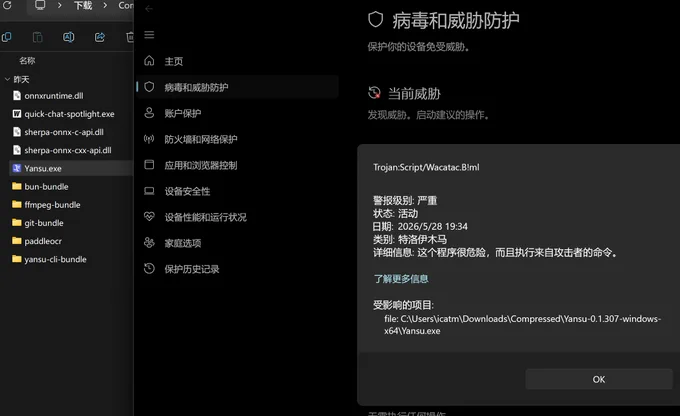Click the family icon beside 家庭选项
The width and height of the screenshot is (680, 416).
[149, 242]
